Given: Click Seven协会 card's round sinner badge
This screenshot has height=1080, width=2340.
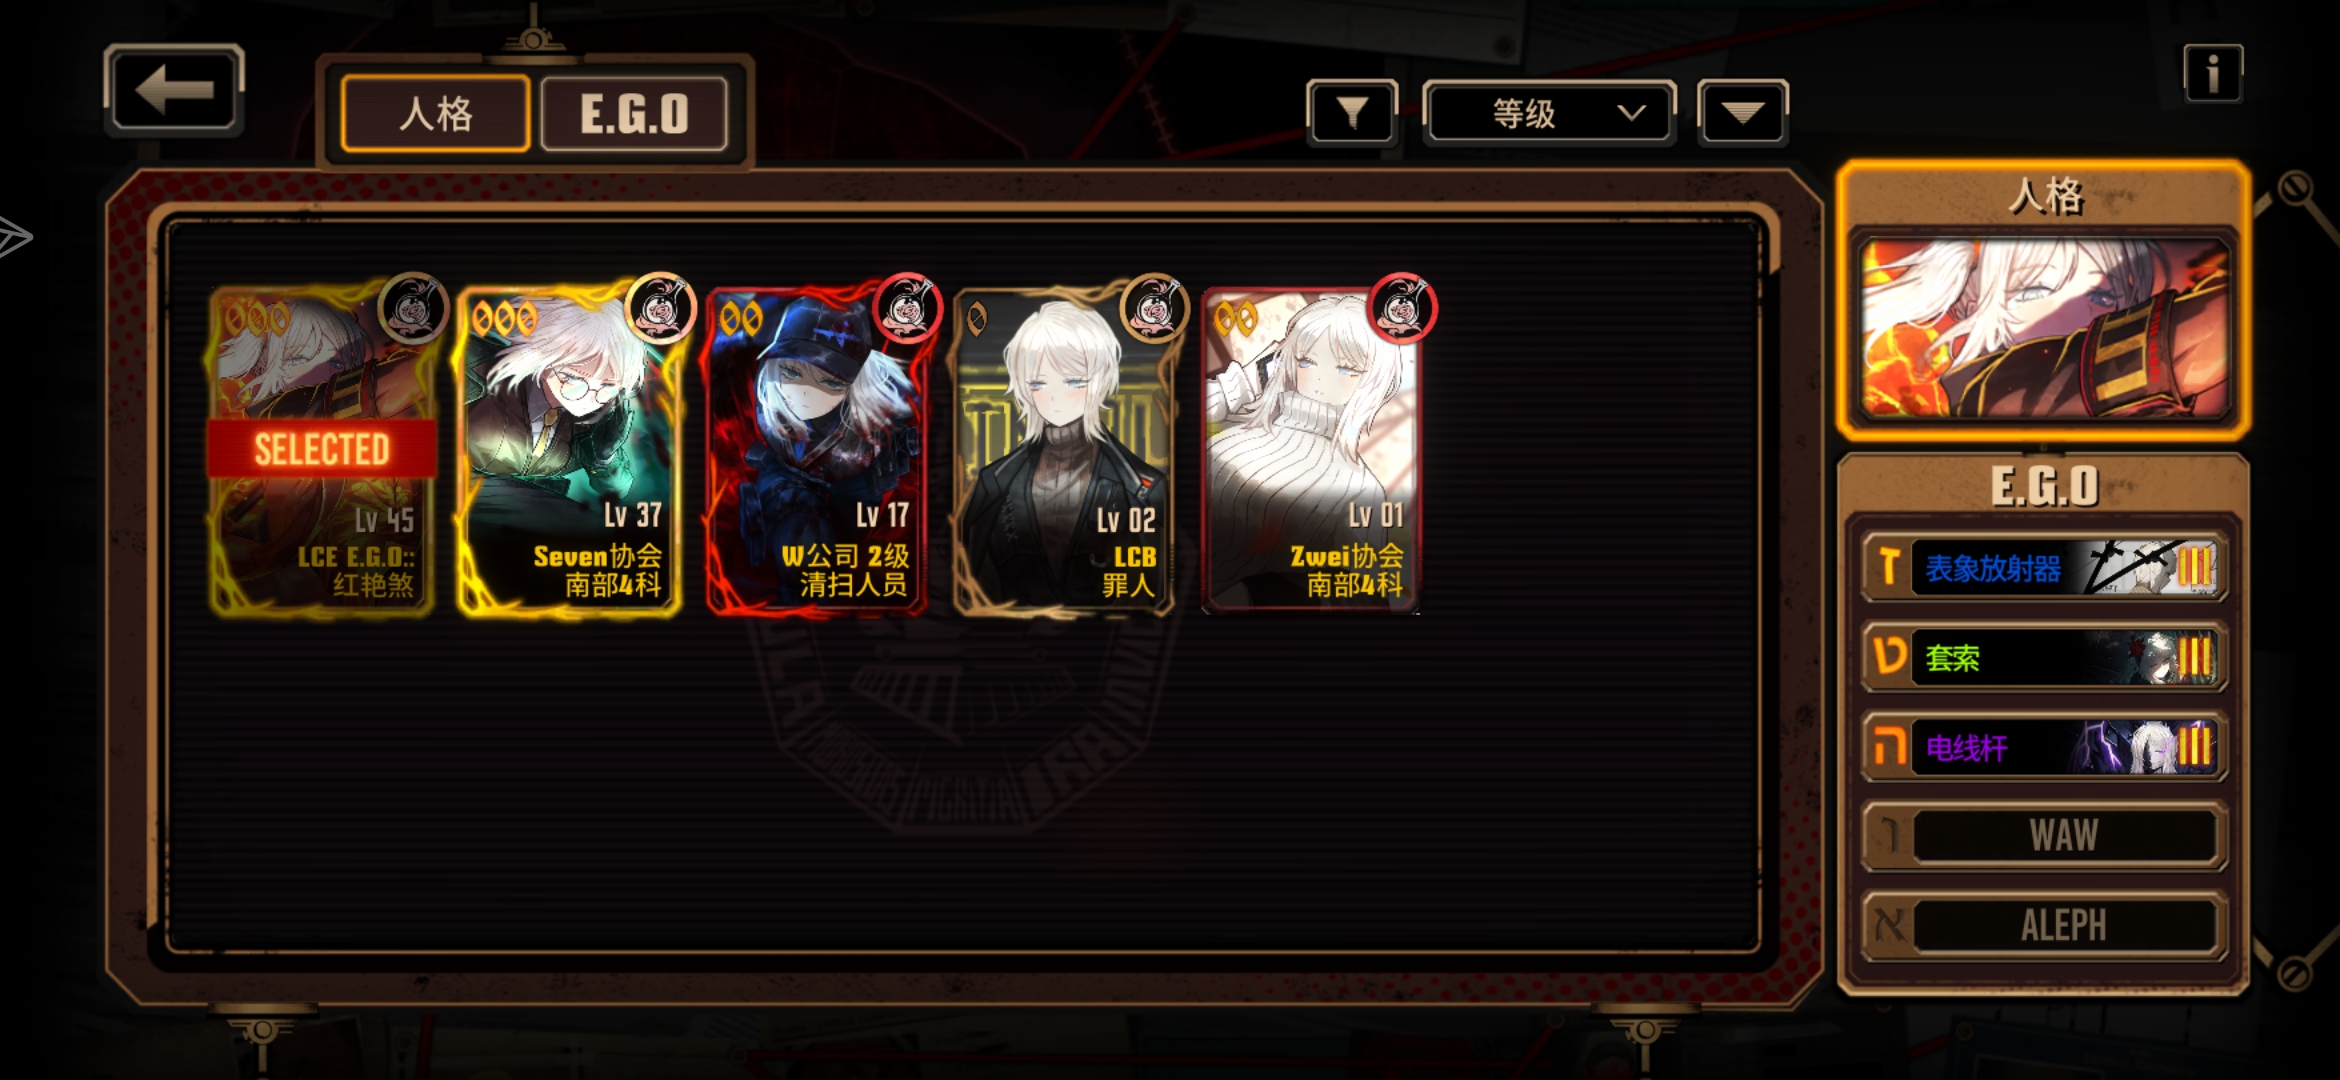Looking at the screenshot, I should pos(660,309).
